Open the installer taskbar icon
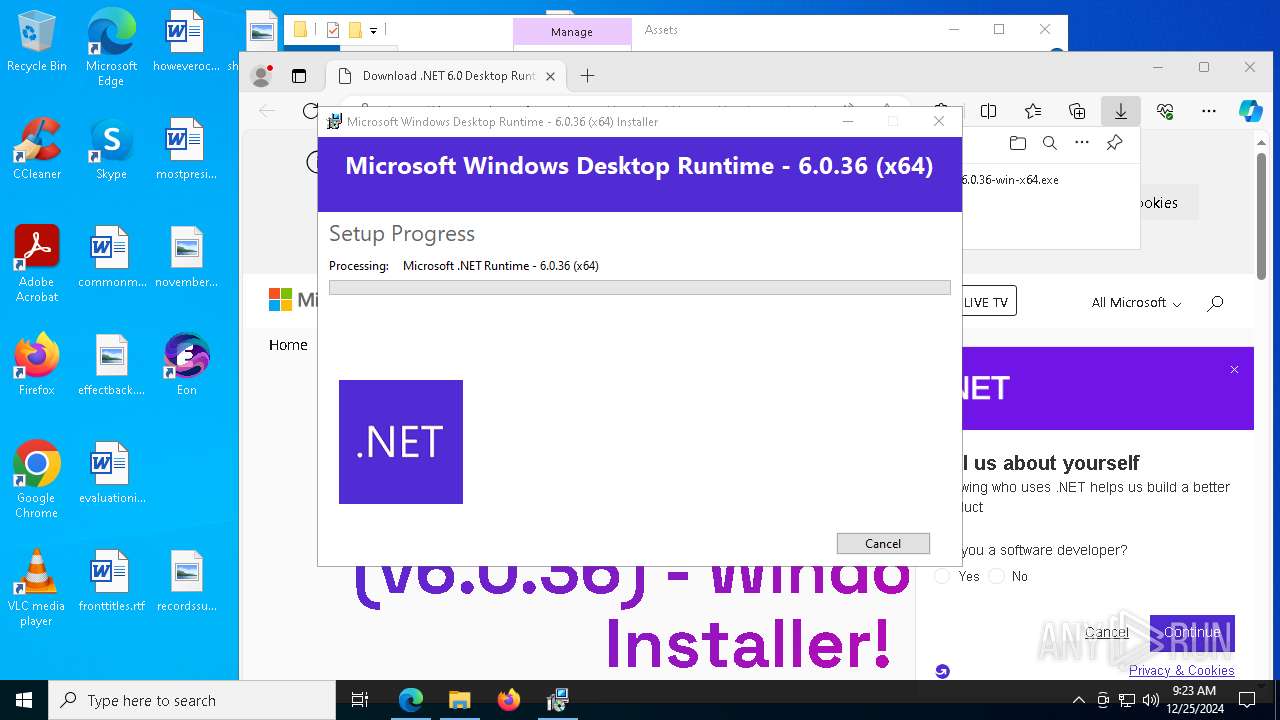The width and height of the screenshot is (1280, 720). click(x=557, y=700)
